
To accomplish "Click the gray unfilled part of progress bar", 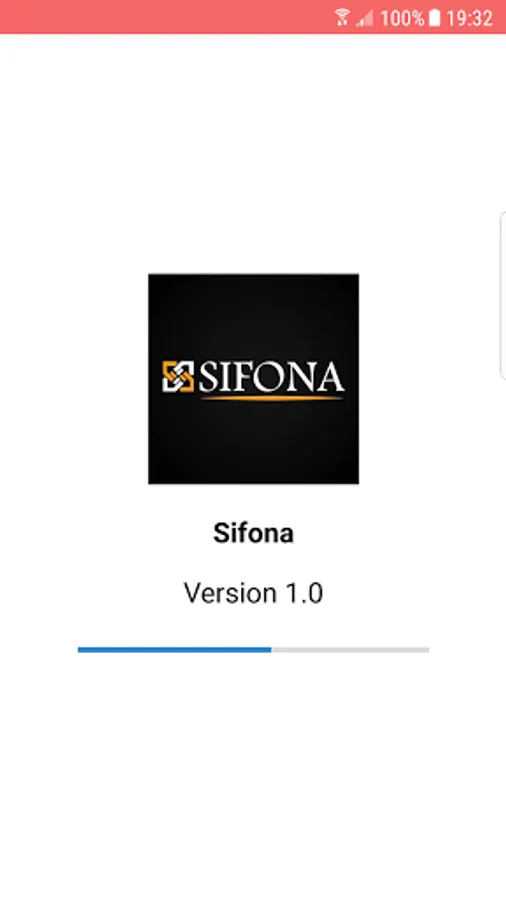I will click(x=350, y=650).
